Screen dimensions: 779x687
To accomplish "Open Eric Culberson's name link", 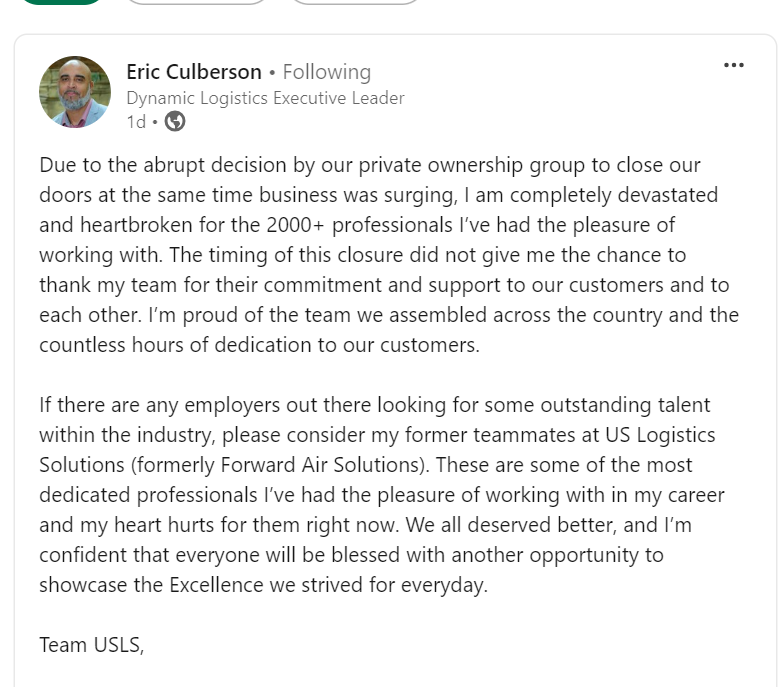I will (194, 72).
